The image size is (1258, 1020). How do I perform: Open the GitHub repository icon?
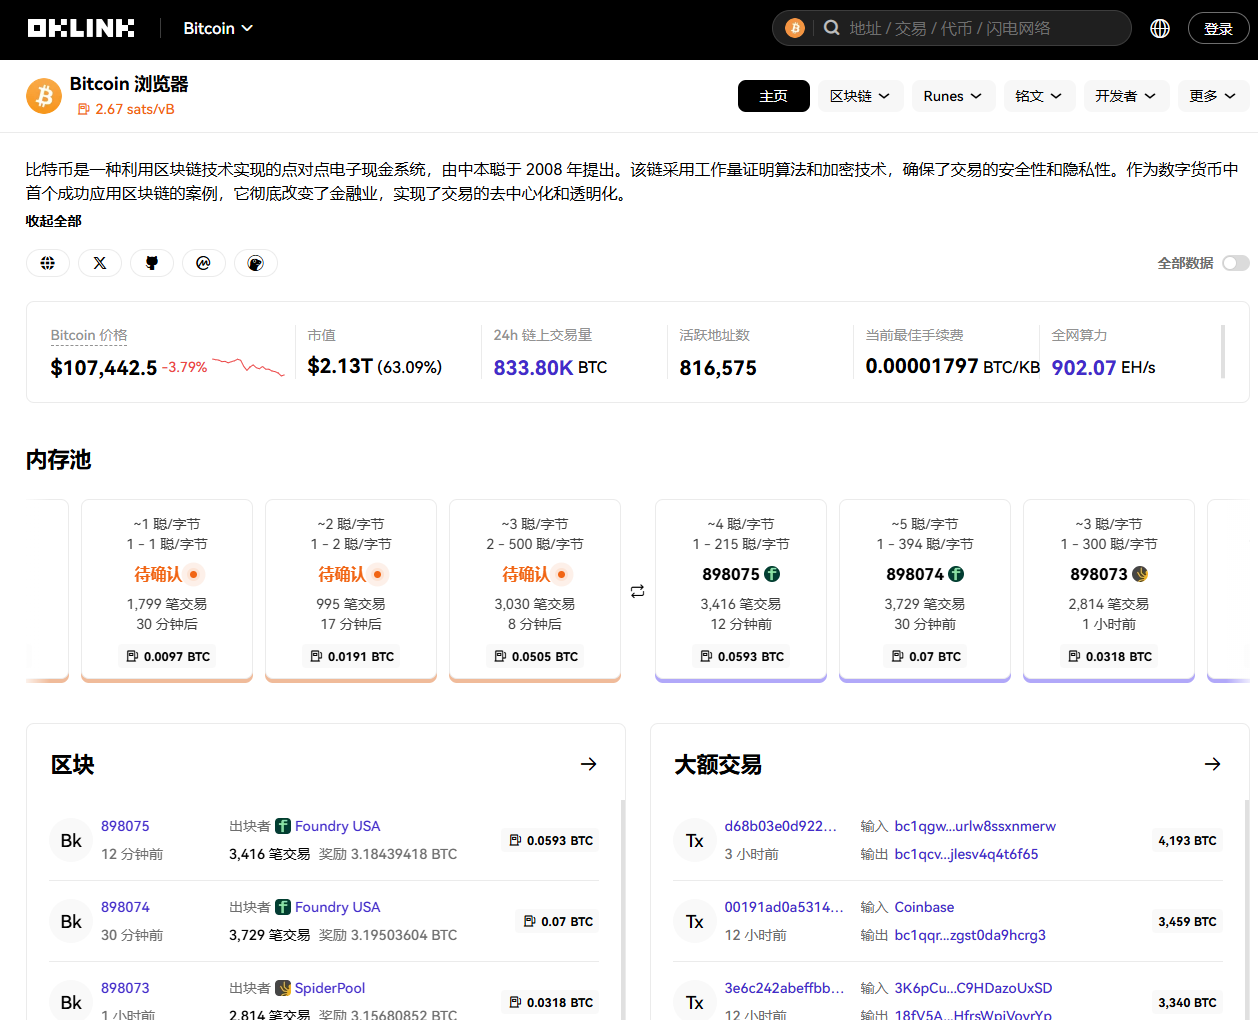point(152,262)
